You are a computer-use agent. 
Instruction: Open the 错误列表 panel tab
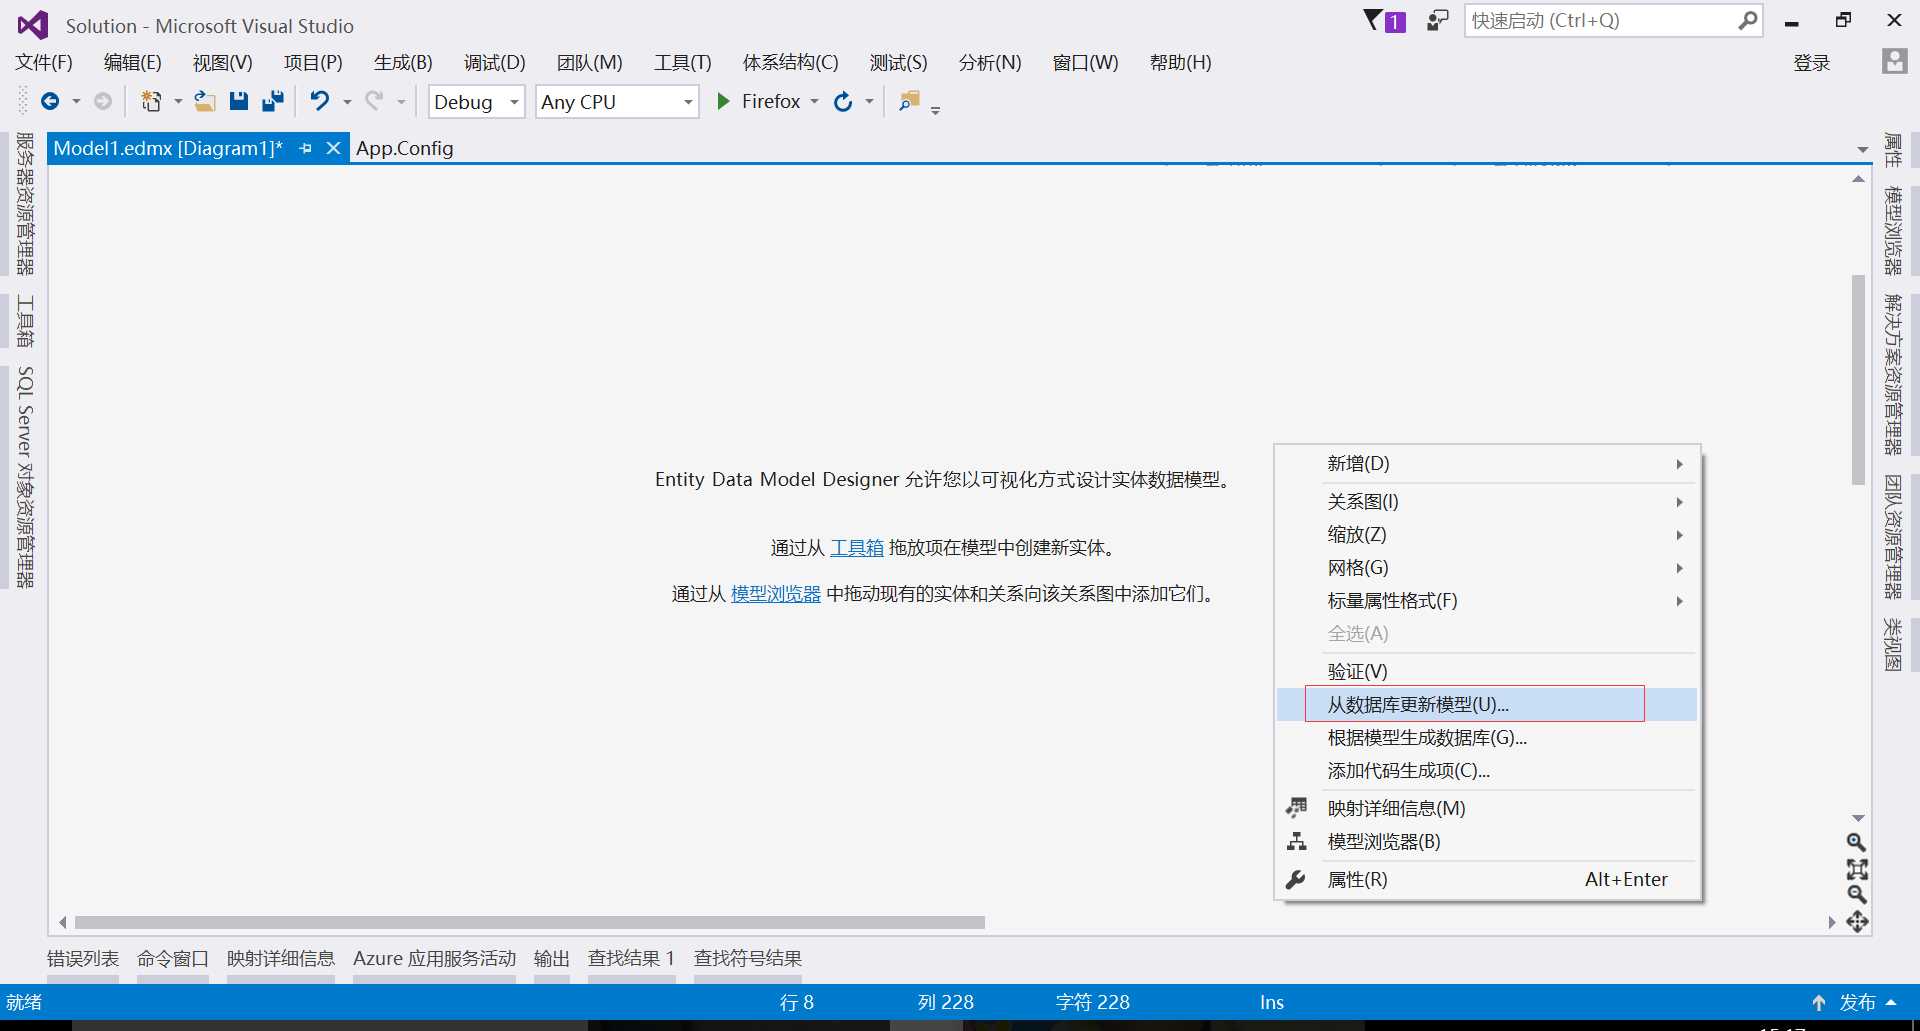[x=83, y=959]
